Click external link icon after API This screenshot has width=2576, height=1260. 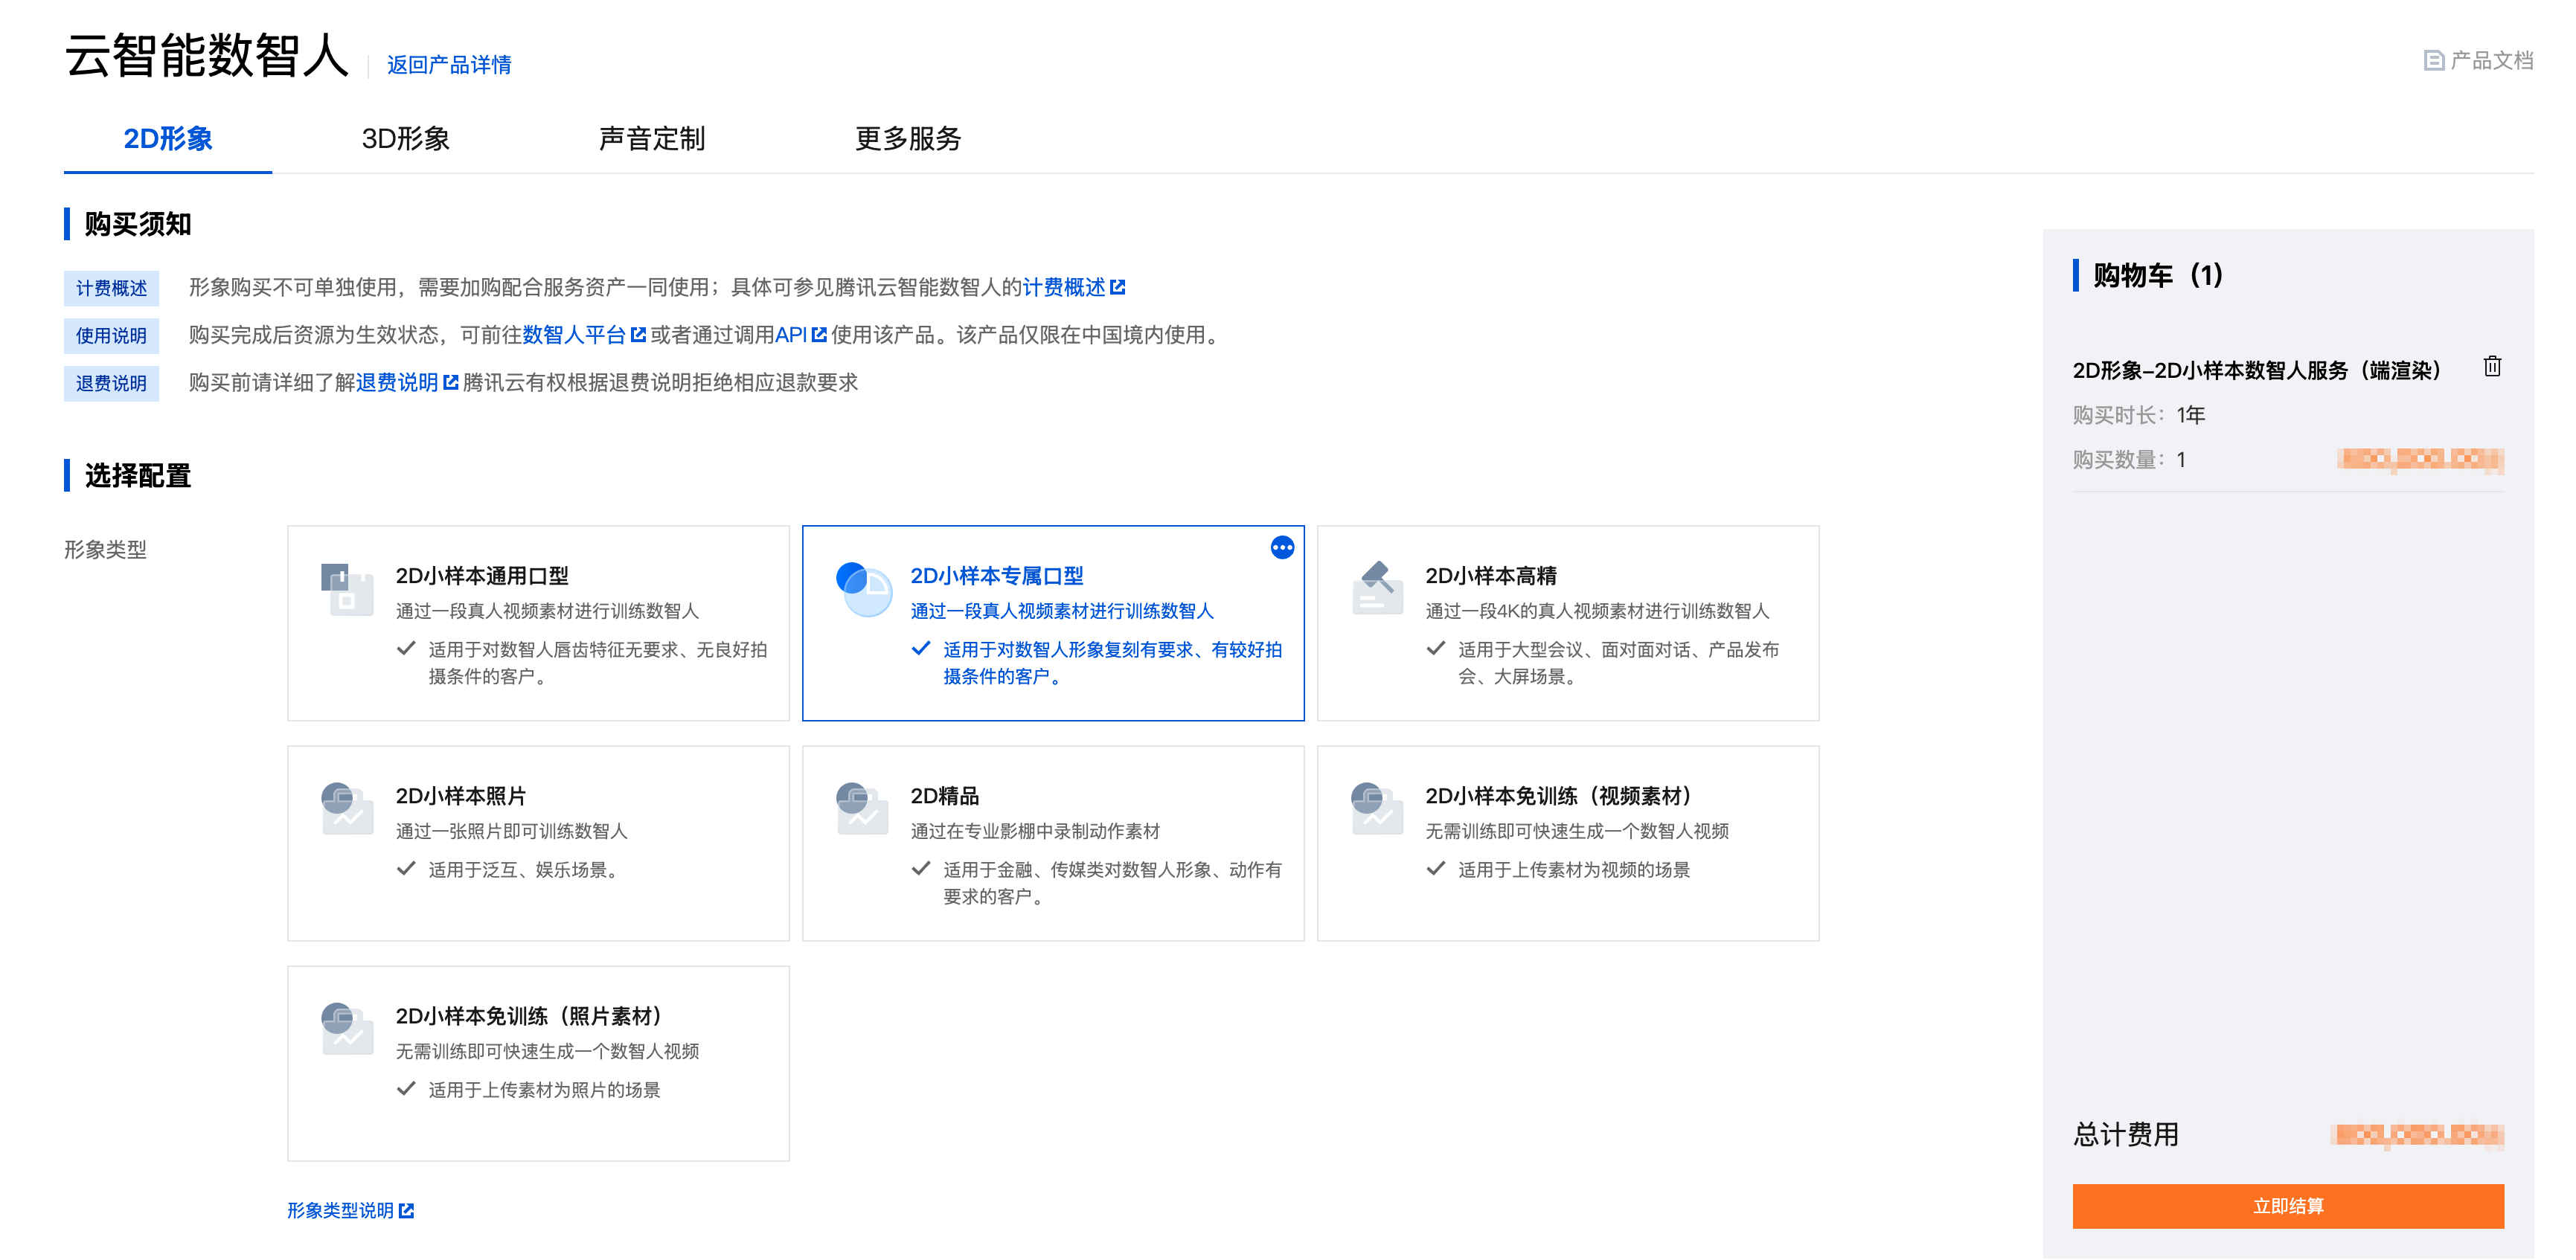tap(819, 335)
